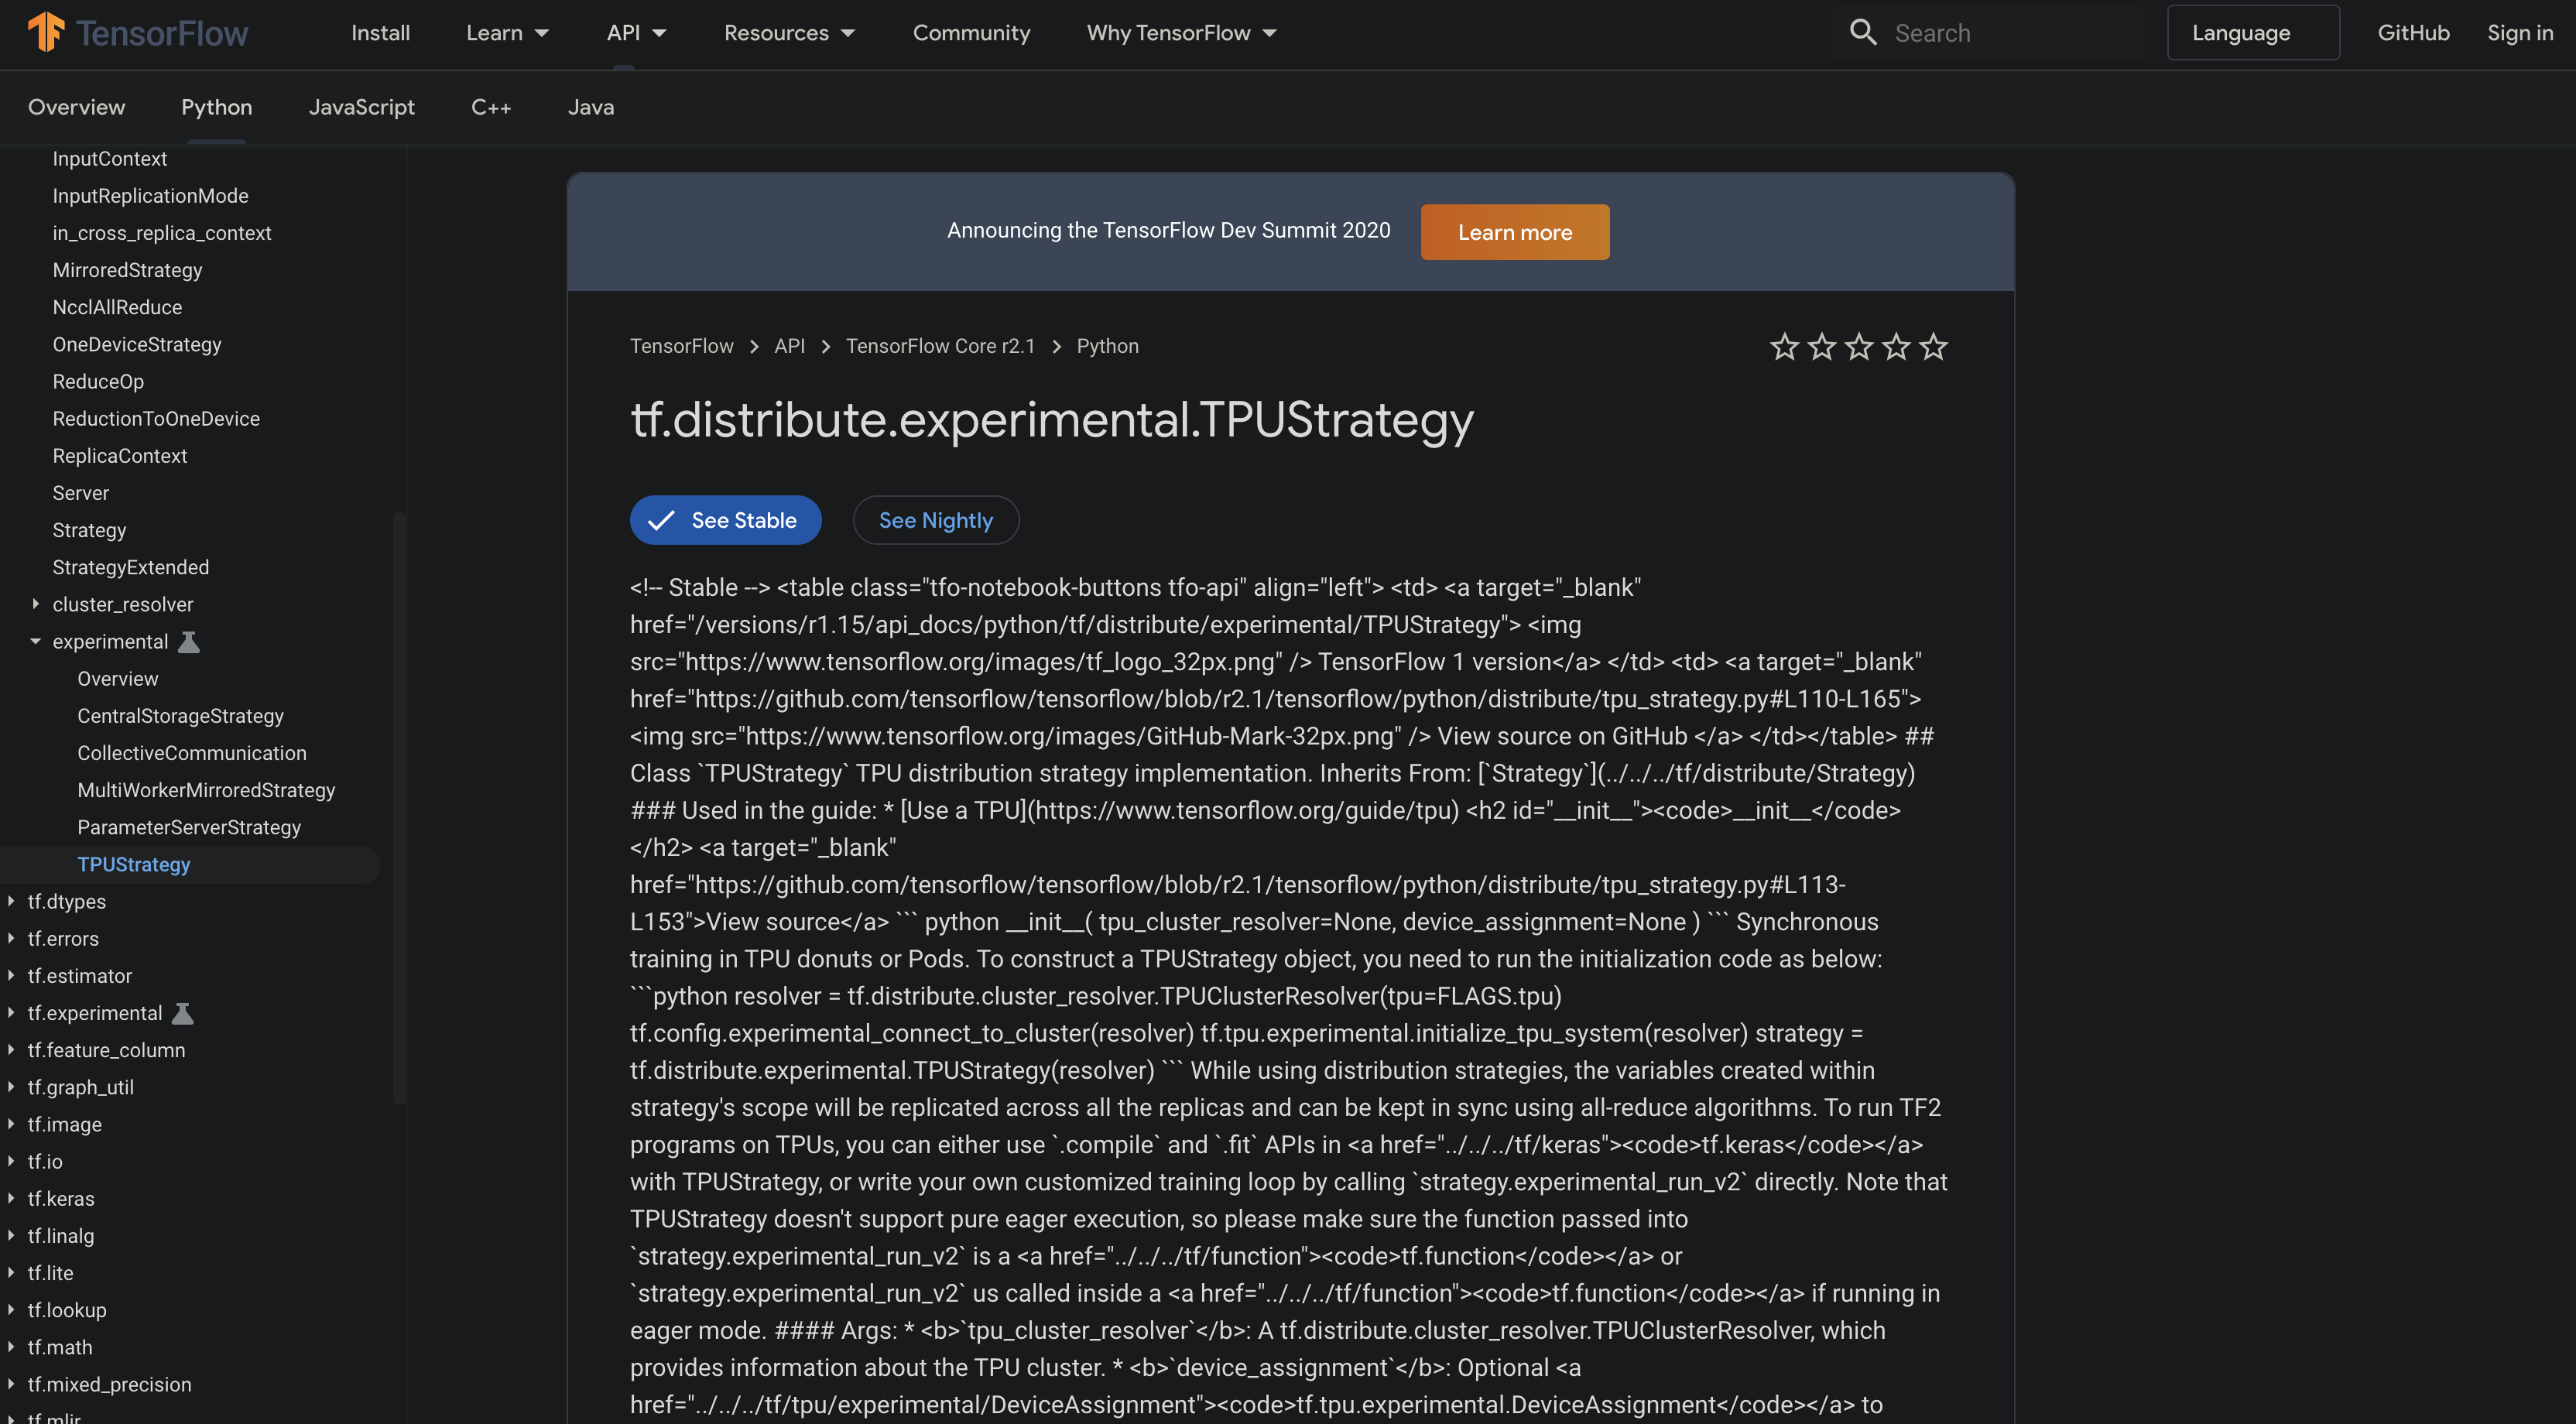The height and width of the screenshot is (1424, 2576).
Task: Collapse the experimental section
Action: tap(36, 641)
